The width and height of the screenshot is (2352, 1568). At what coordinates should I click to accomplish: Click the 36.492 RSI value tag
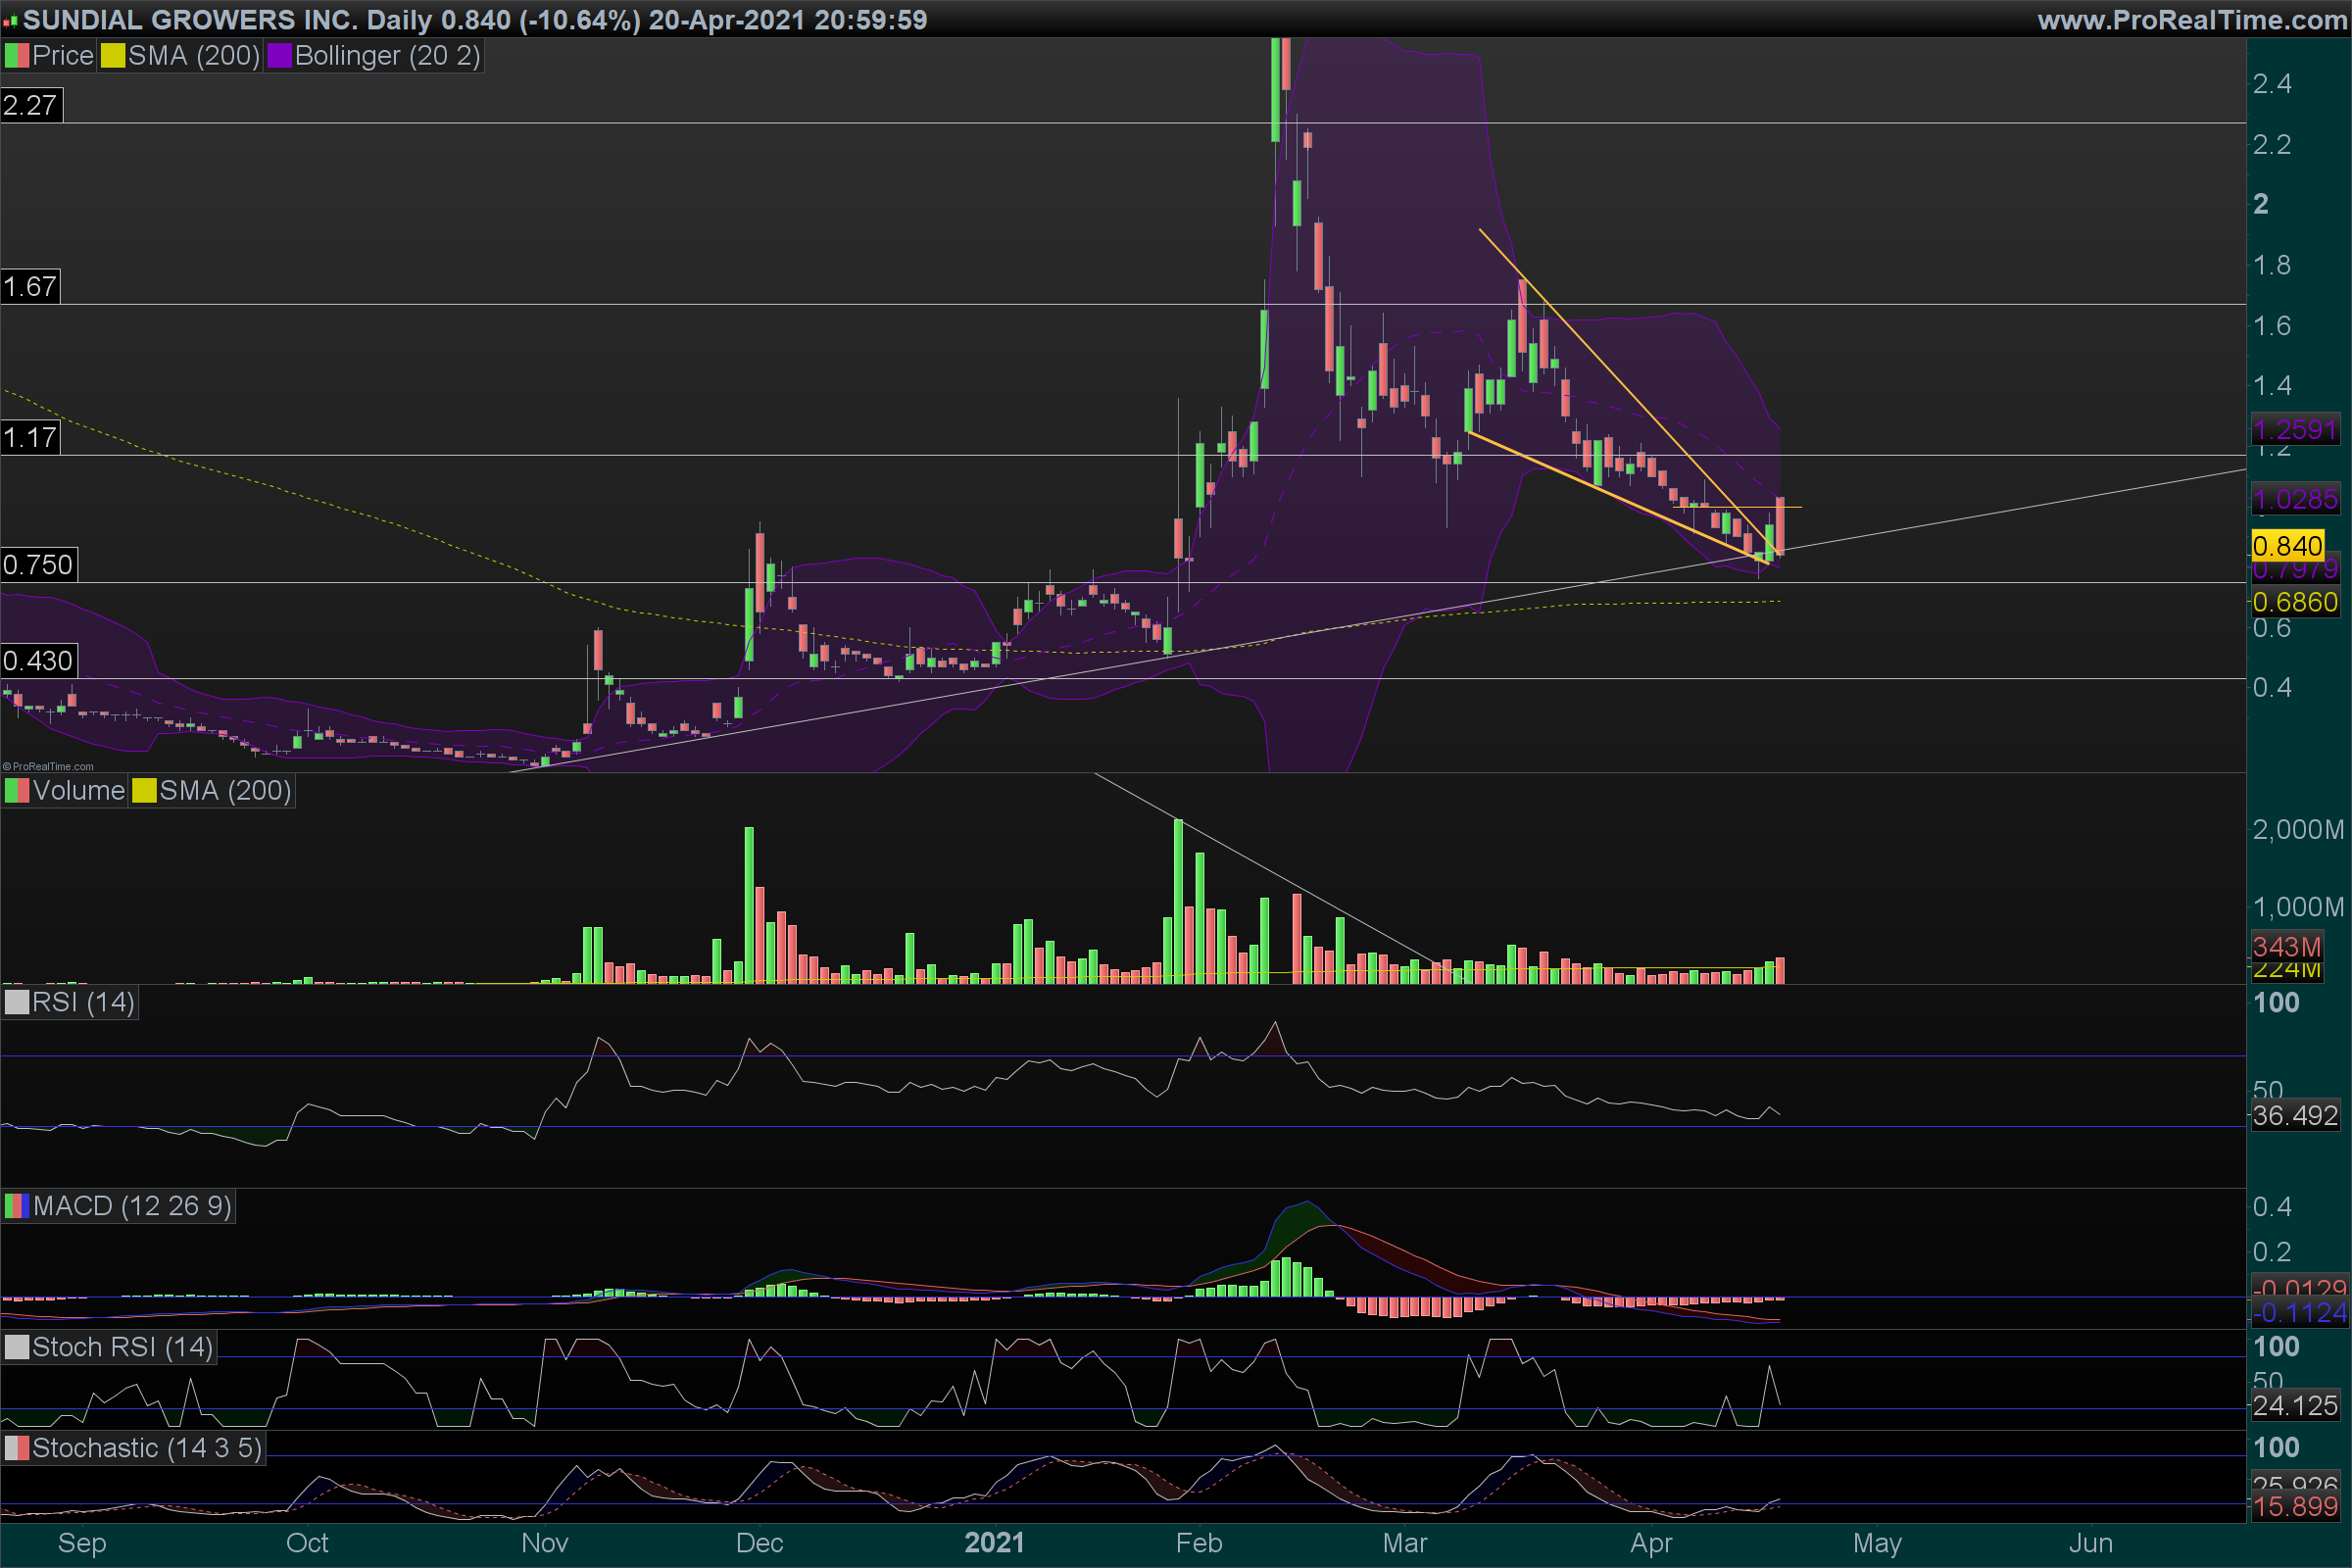[x=2294, y=1115]
